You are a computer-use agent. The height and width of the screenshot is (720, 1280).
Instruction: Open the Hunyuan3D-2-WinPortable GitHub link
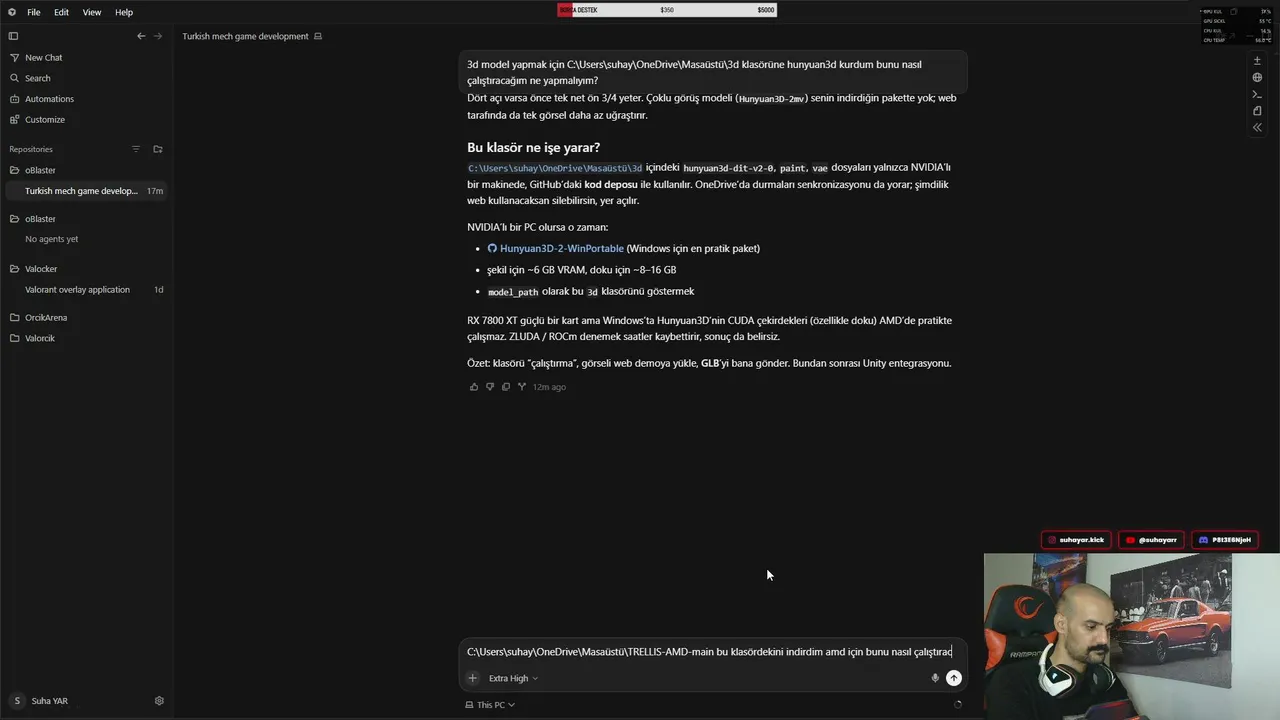click(556, 249)
